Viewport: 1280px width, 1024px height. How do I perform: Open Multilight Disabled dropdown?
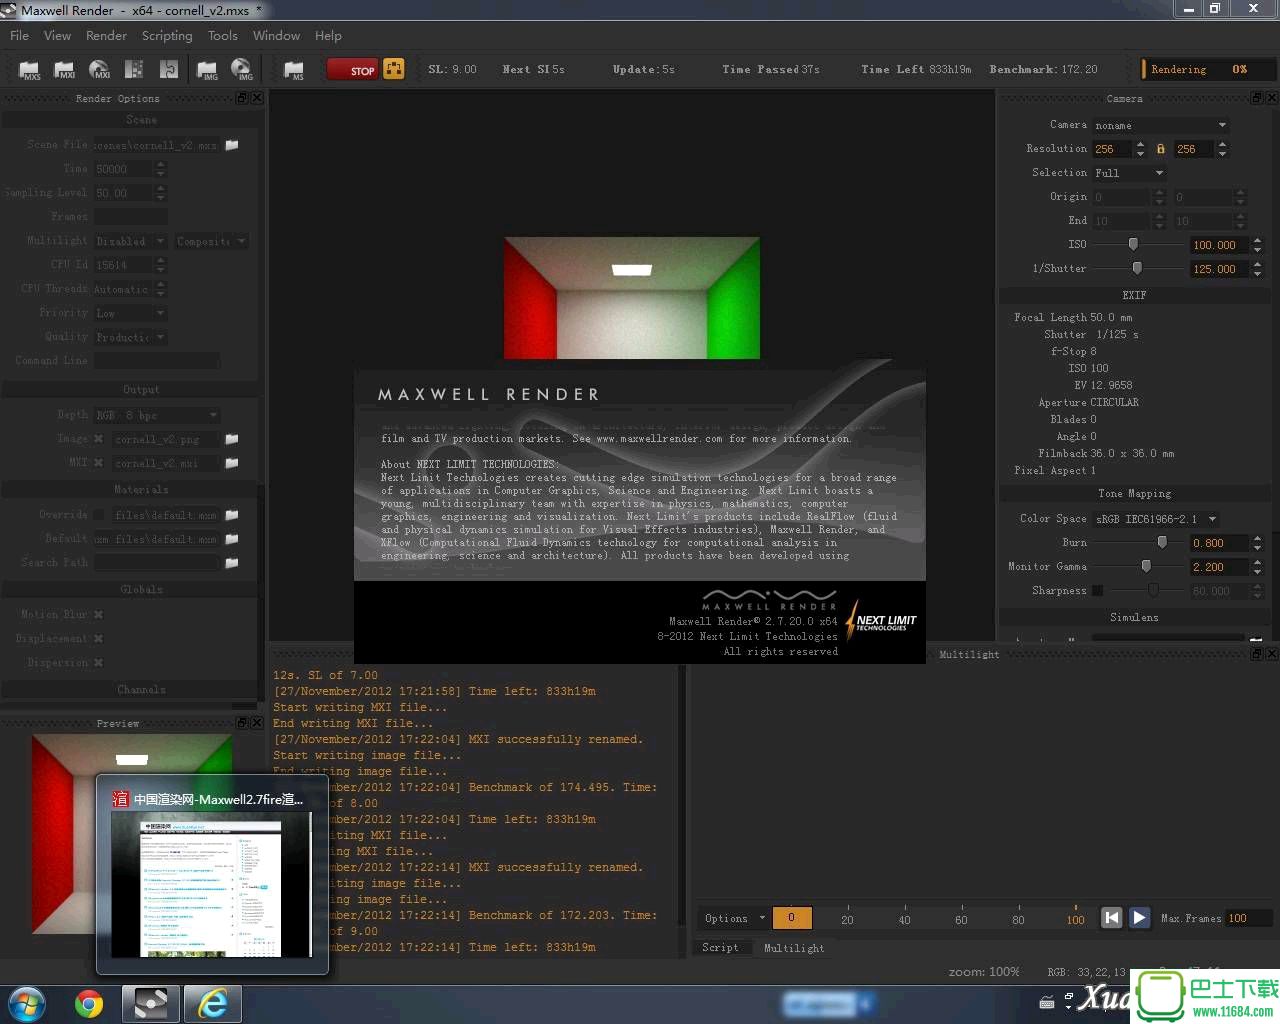(x=131, y=241)
